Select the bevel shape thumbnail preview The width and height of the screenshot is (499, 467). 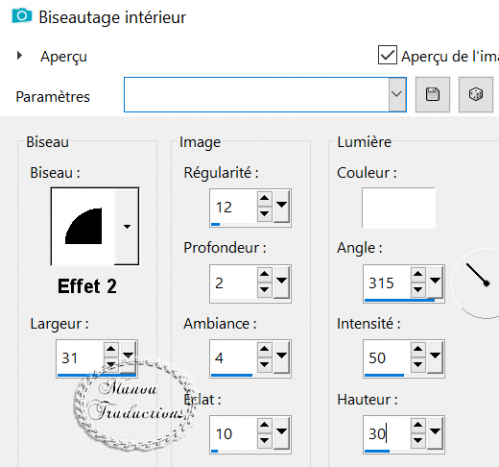click(83, 226)
